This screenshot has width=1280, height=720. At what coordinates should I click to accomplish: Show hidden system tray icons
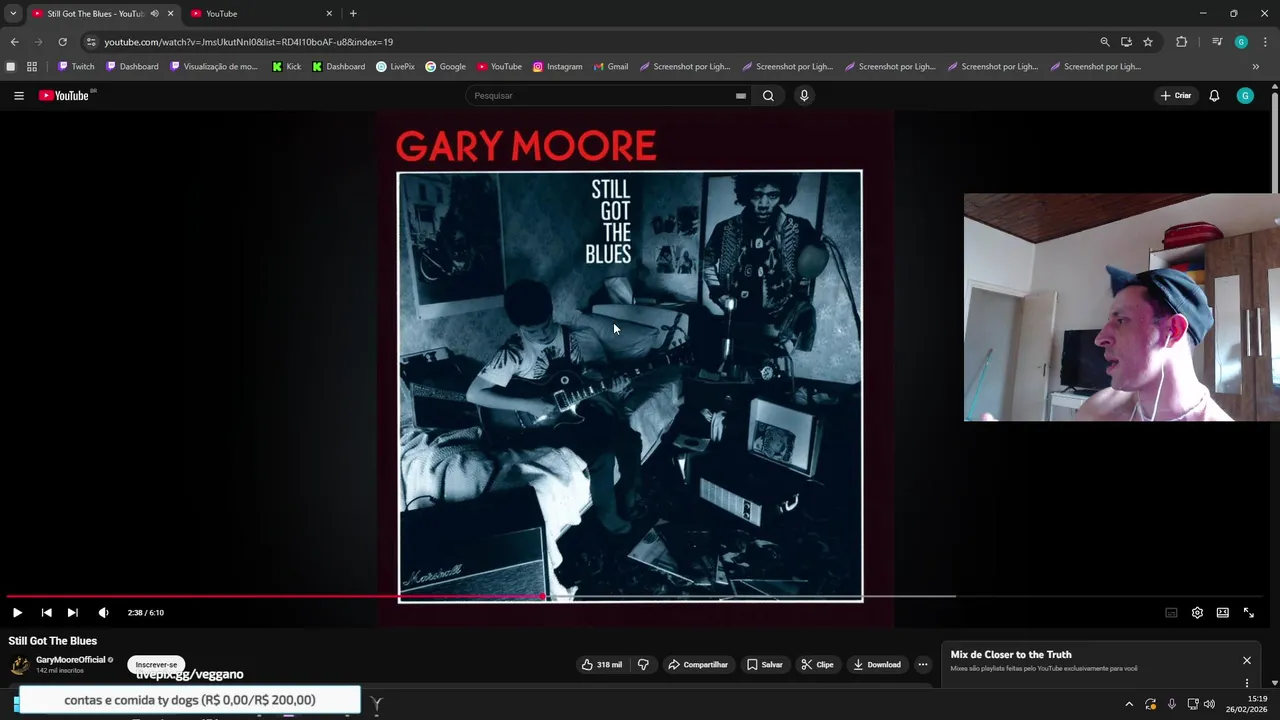[x=1129, y=704]
